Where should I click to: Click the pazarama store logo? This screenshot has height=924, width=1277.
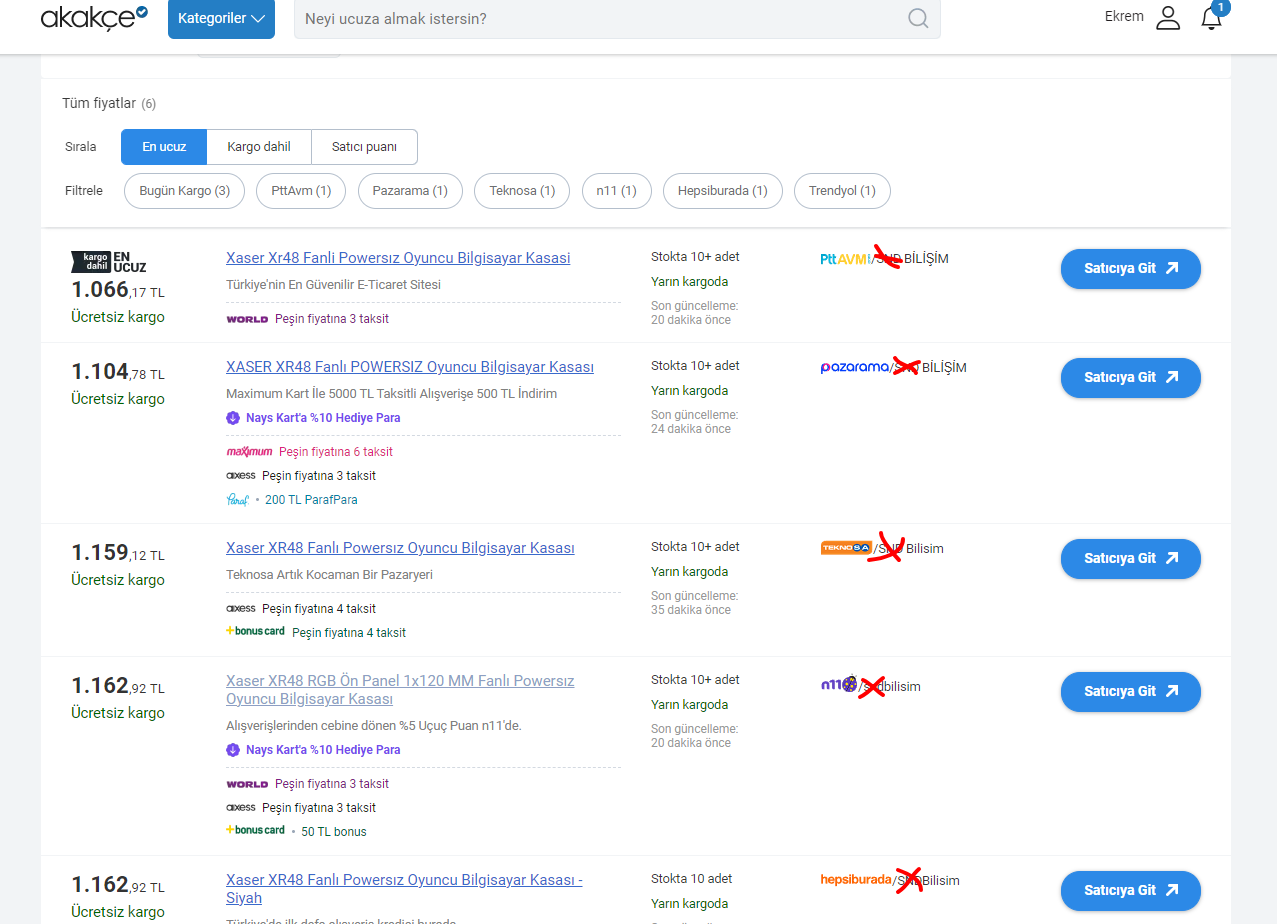pyautogui.click(x=854, y=367)
